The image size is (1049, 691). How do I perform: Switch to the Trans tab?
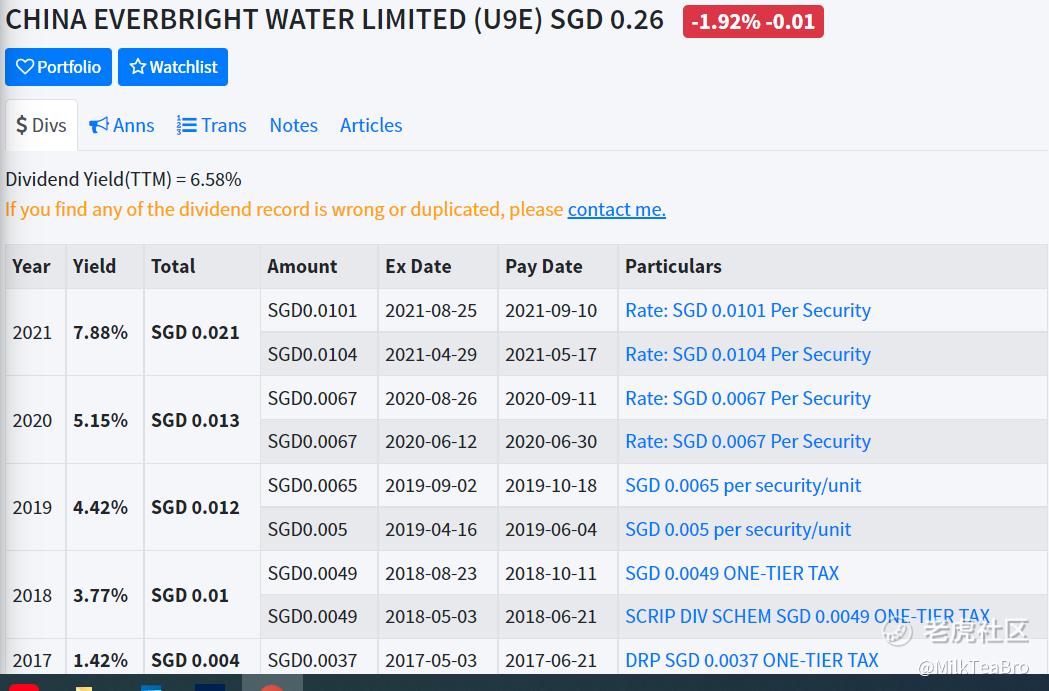[x=211, y=125]
